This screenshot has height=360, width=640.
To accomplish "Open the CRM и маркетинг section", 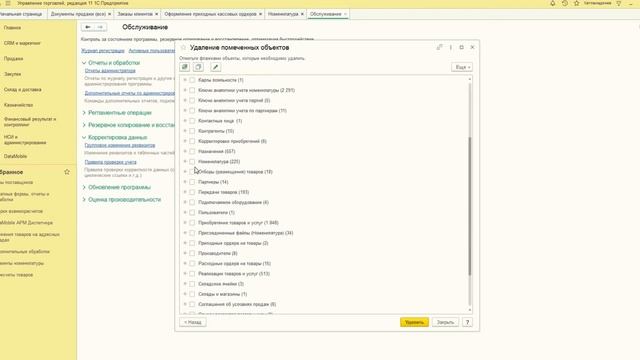I will (22, 43).
